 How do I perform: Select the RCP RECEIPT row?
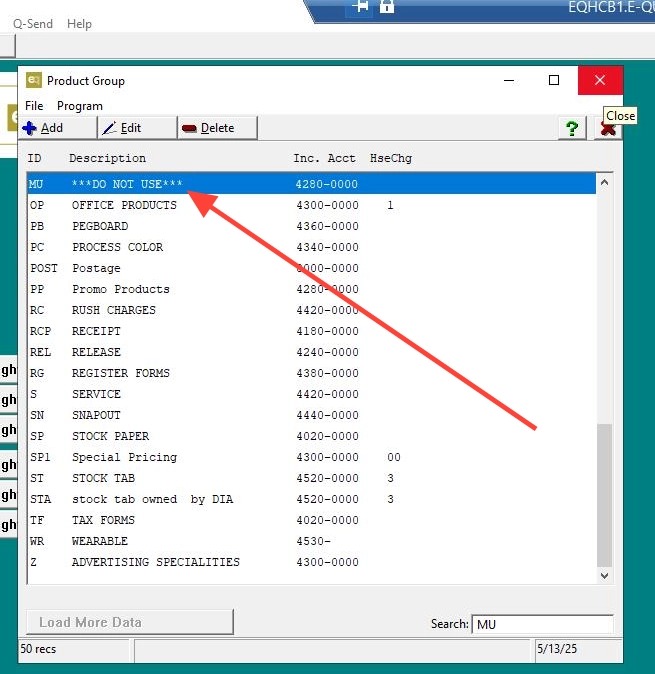312,331
